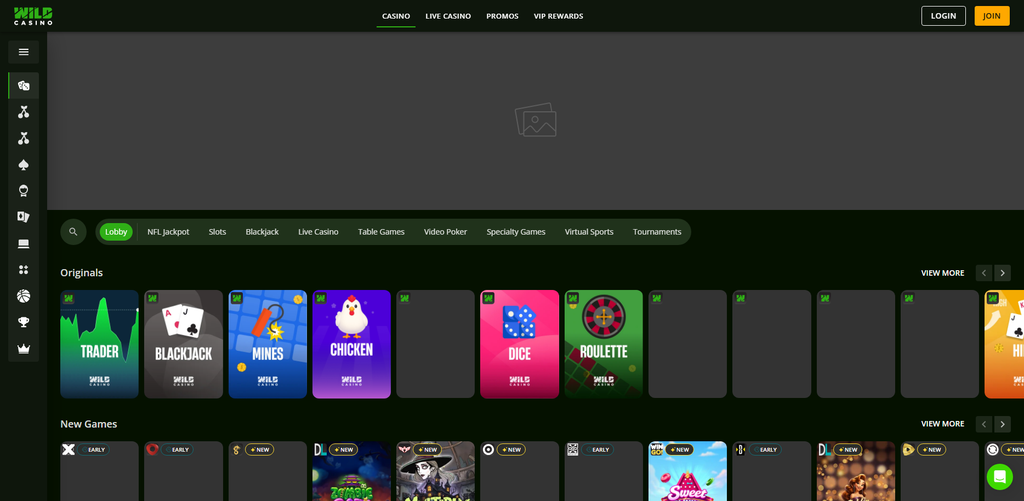
Task: Open the CASINO nav tab
Action: (x=396, y=16)
